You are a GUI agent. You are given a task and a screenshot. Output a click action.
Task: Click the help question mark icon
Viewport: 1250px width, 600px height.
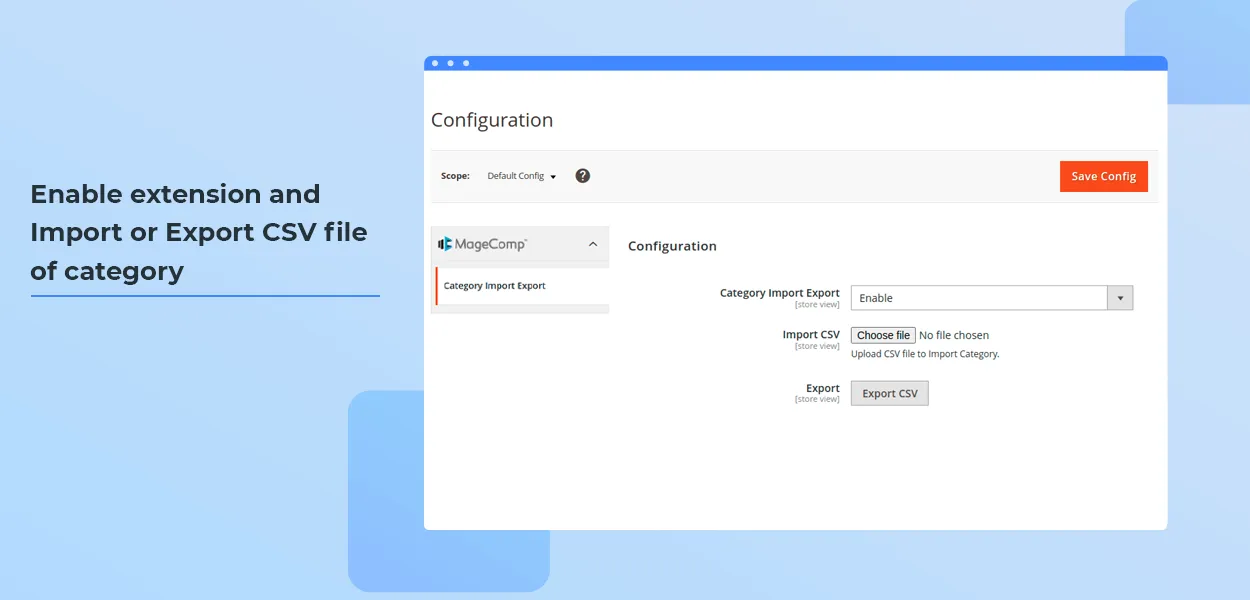coord(583,176)
